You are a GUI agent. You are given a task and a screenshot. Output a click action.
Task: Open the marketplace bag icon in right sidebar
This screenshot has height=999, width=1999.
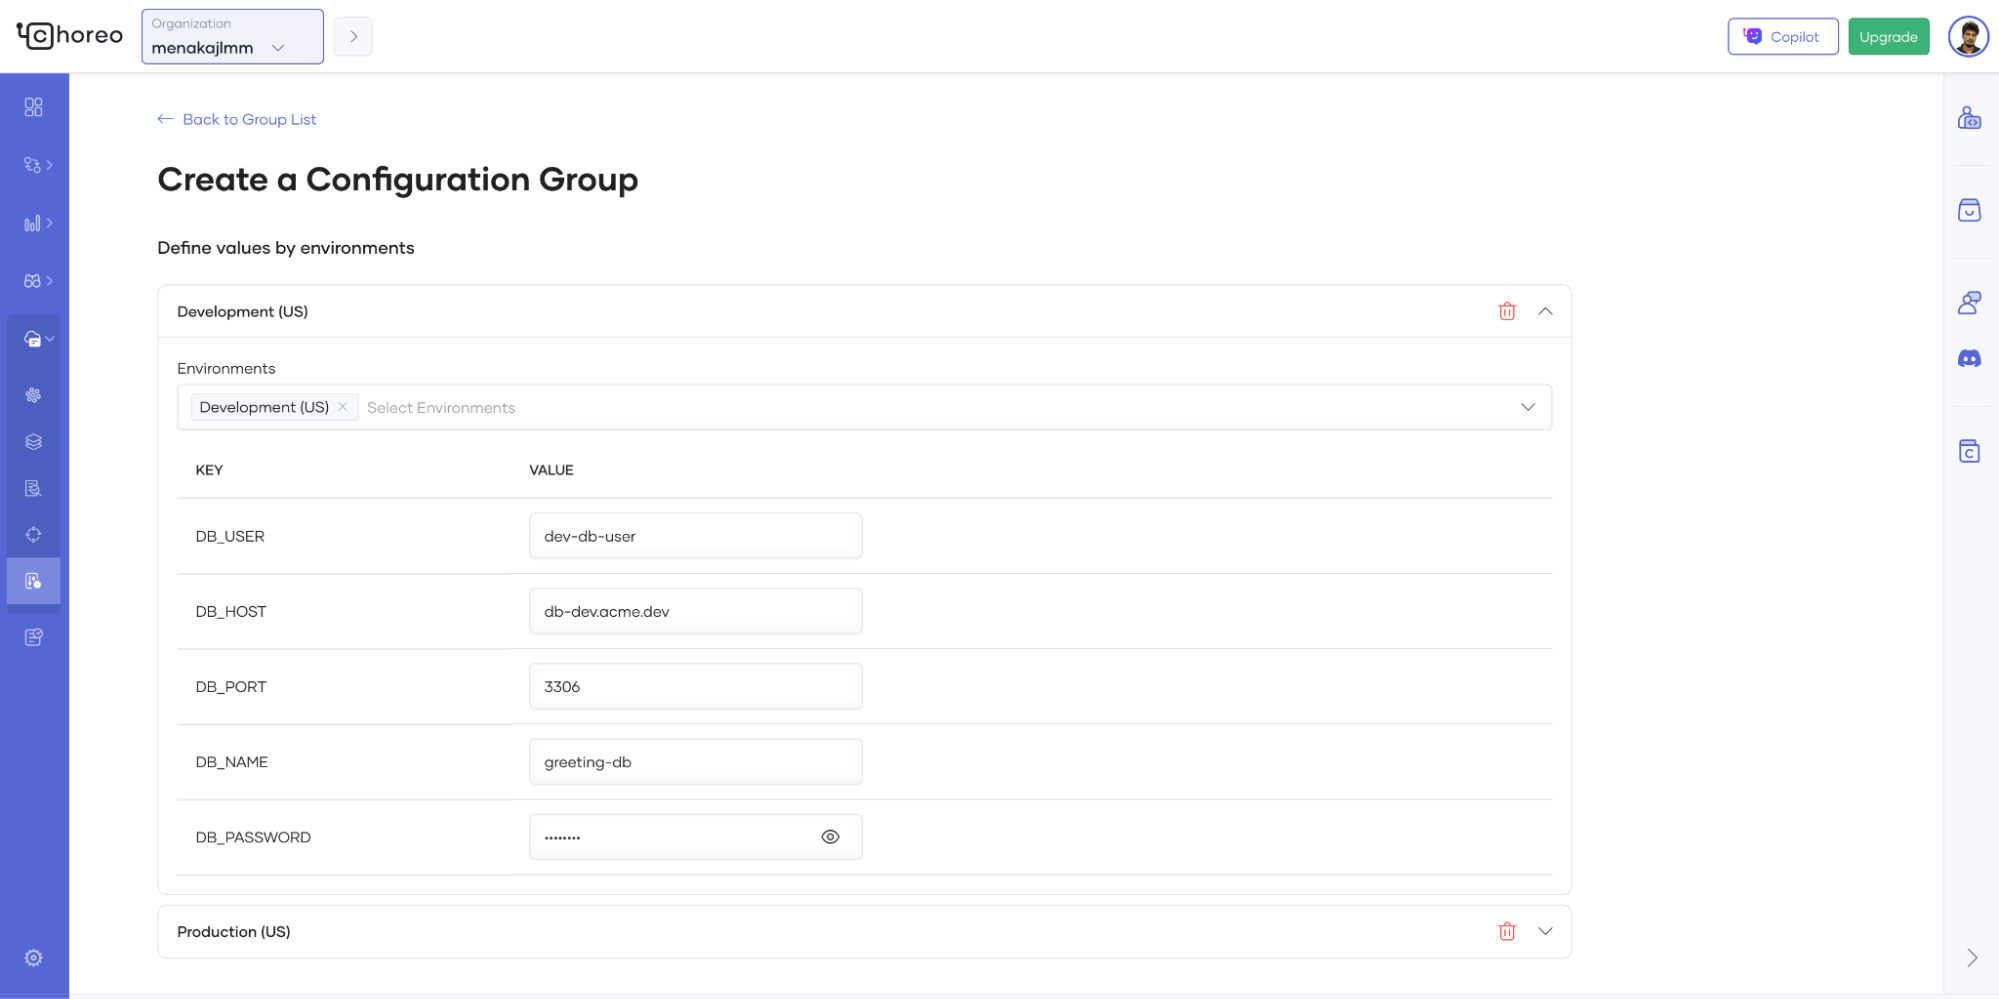click(1968, 210)
